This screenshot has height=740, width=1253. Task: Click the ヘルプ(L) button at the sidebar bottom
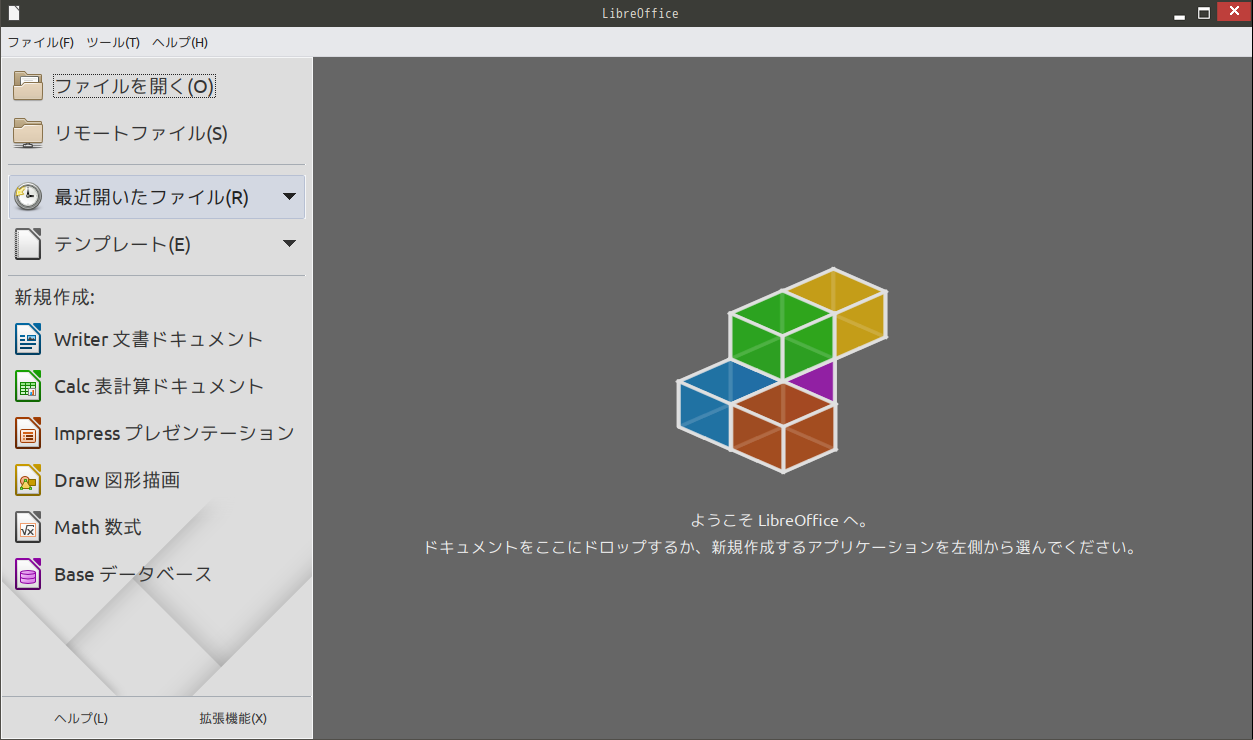[x=81, y=718]
